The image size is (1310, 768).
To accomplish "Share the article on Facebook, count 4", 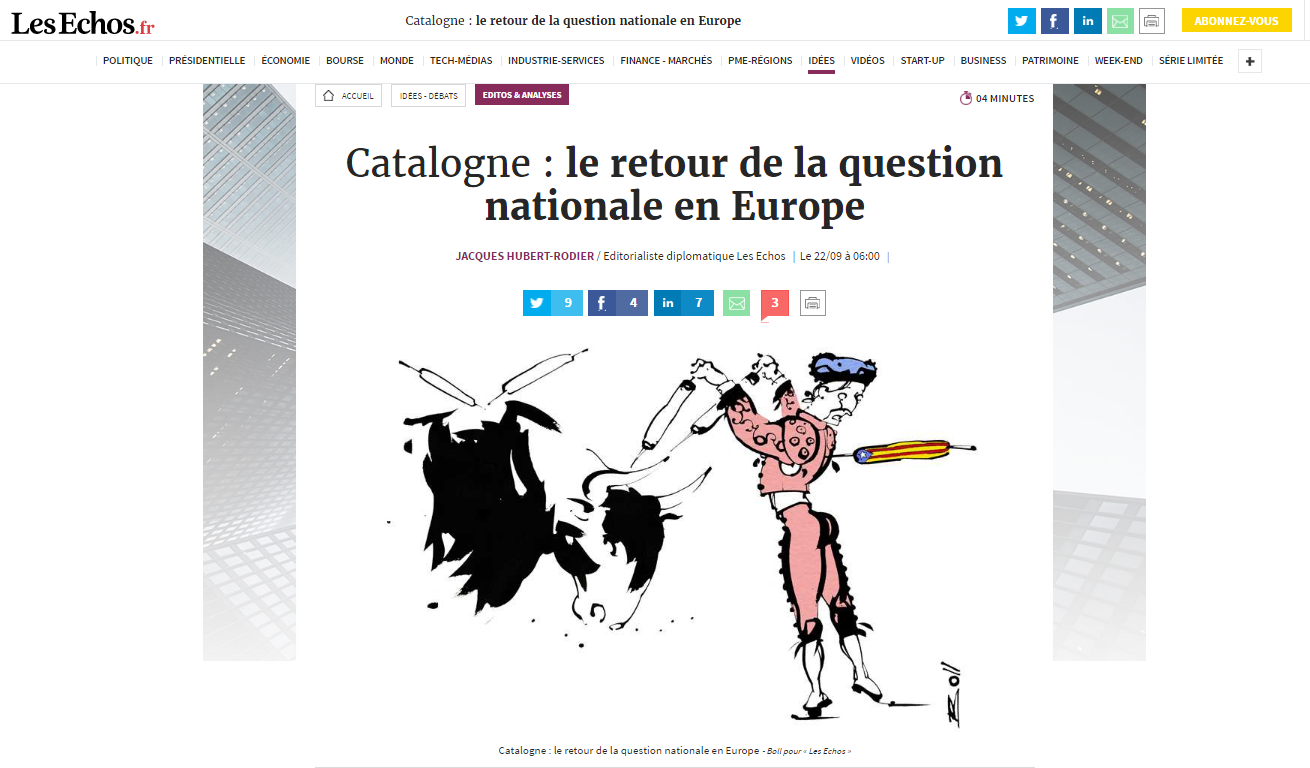I will point(618,303).
